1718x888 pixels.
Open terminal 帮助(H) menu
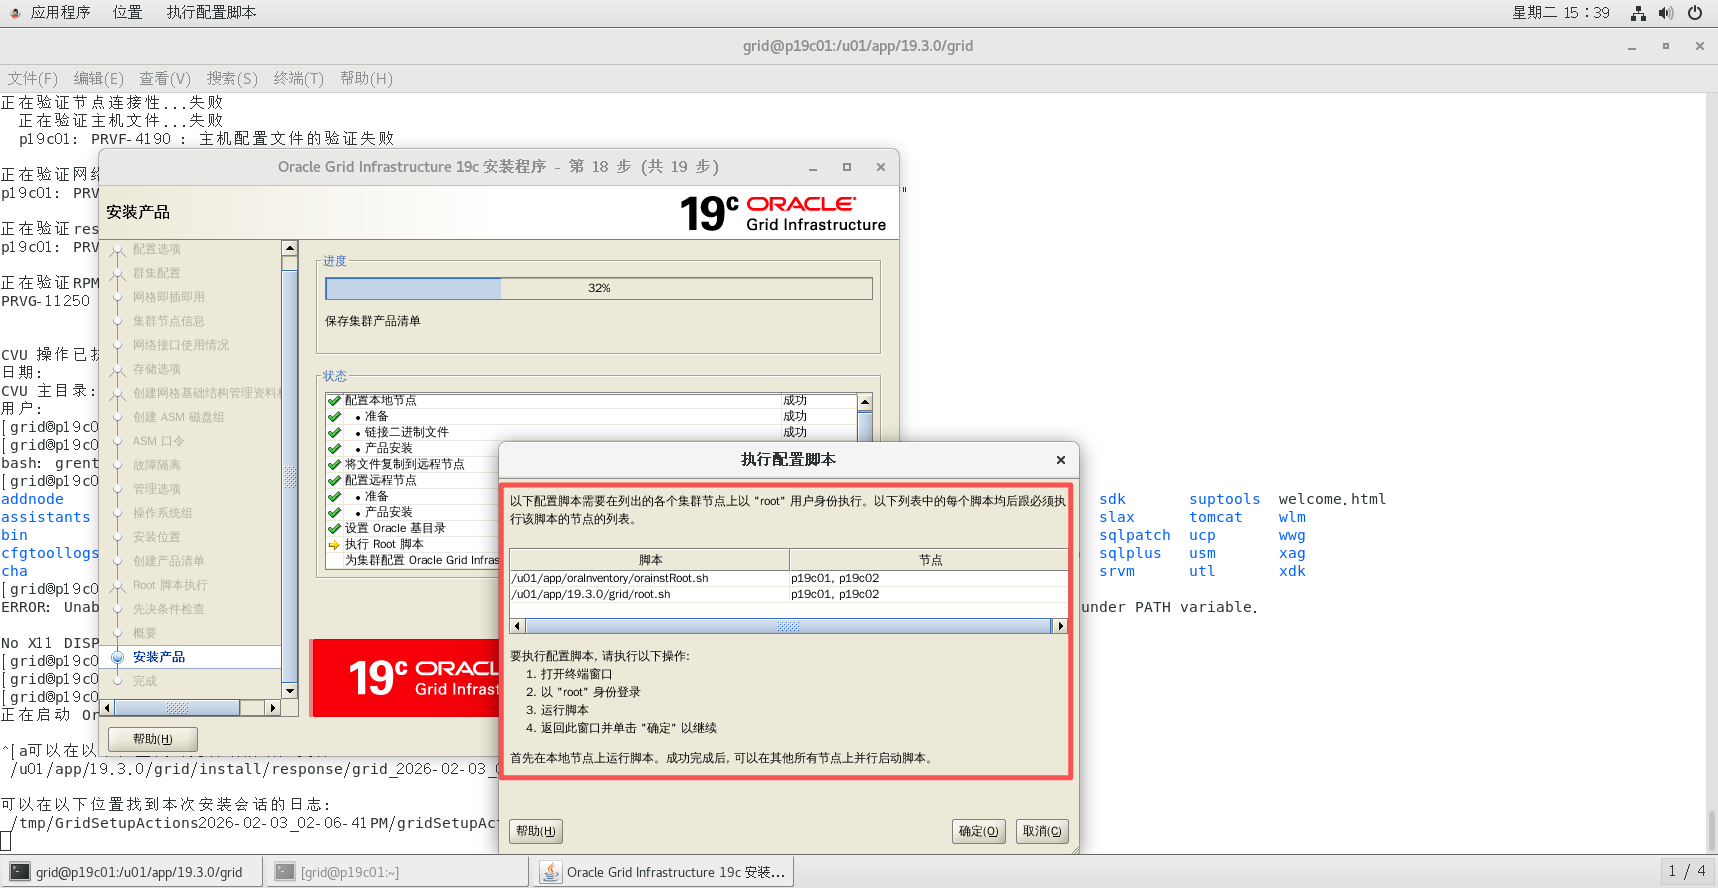(366, 78)
